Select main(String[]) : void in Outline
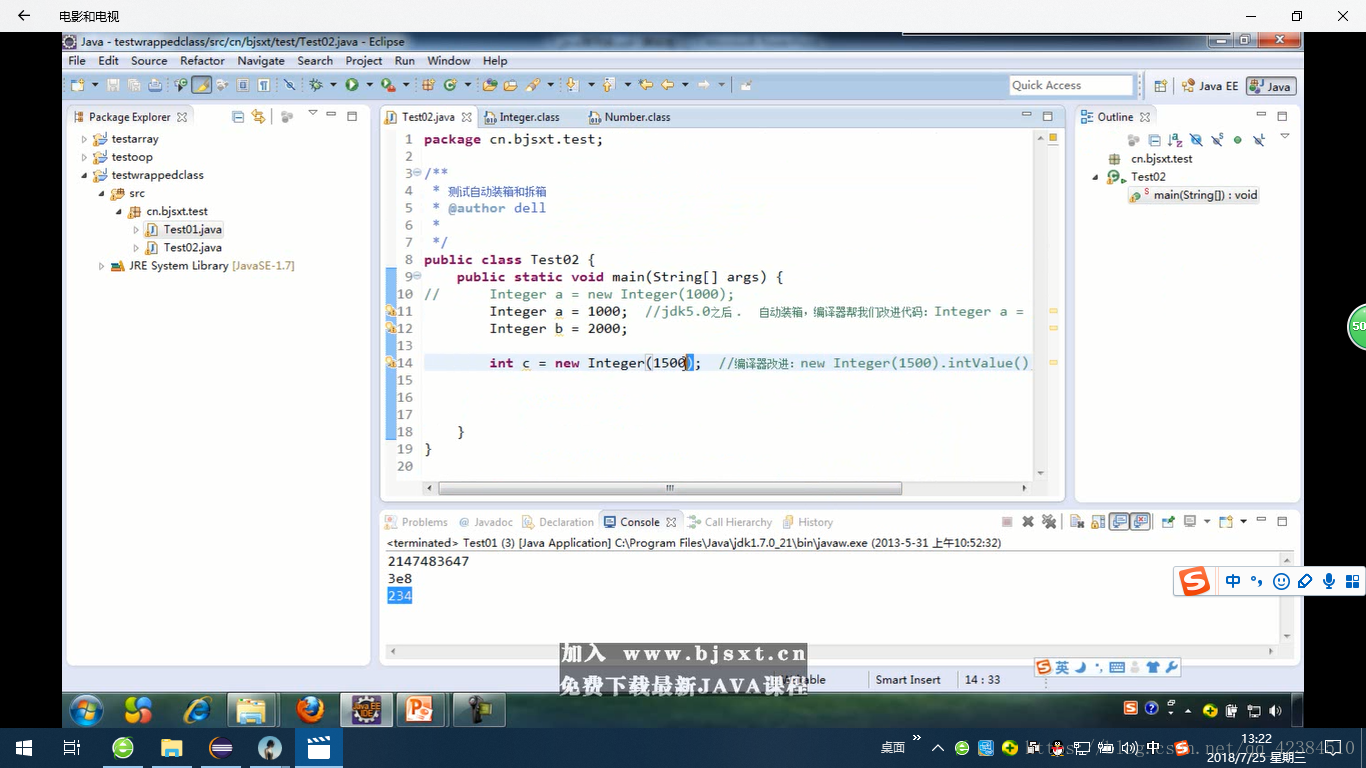The width and height of the screenshot is (1366, 768). pos(1194,195)
